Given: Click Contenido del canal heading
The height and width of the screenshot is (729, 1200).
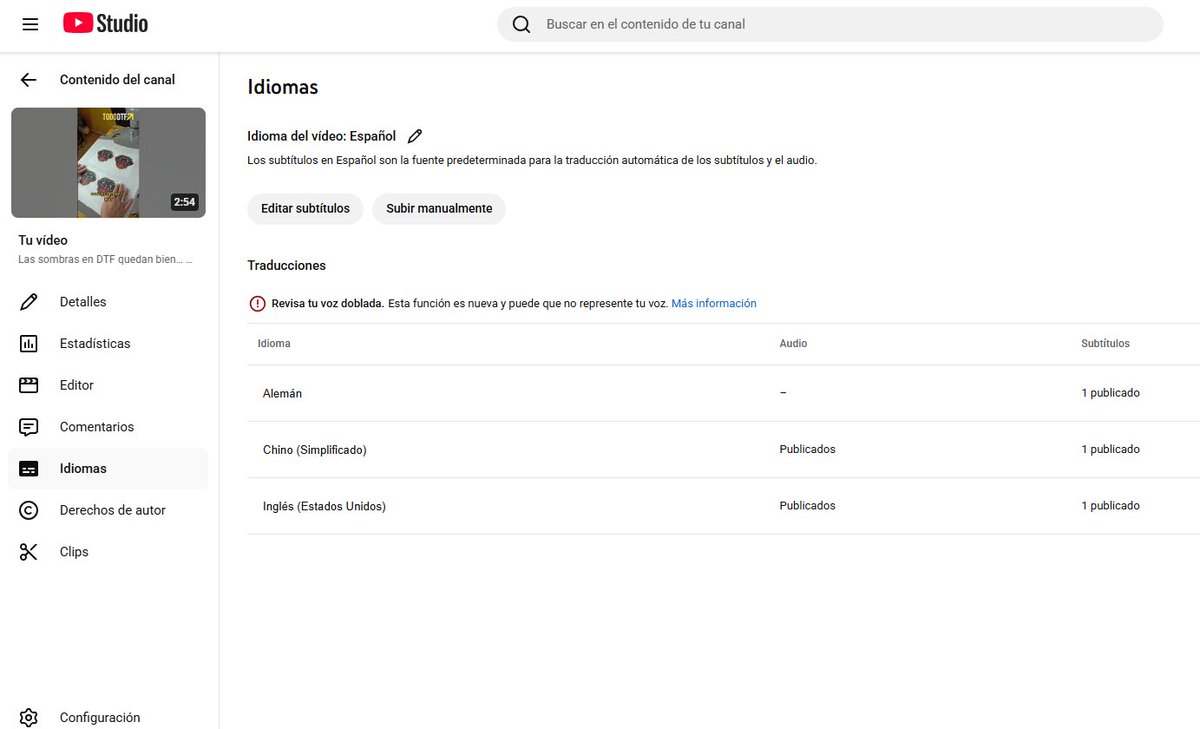Looking at the screenshot, I should 117,80.
